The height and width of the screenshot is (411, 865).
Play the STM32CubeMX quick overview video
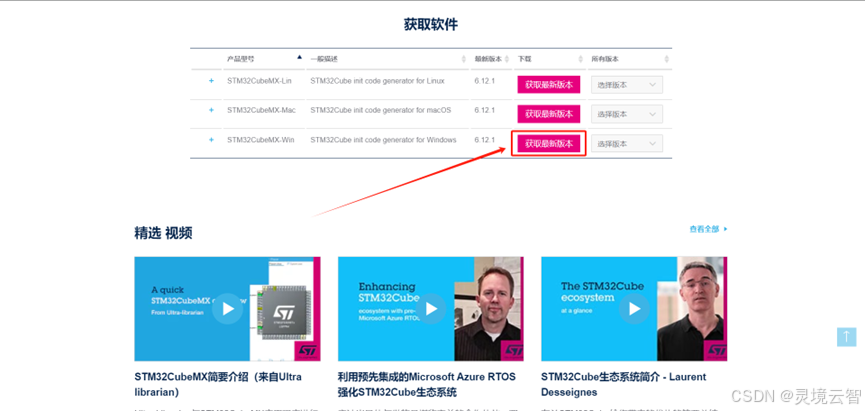227,309
